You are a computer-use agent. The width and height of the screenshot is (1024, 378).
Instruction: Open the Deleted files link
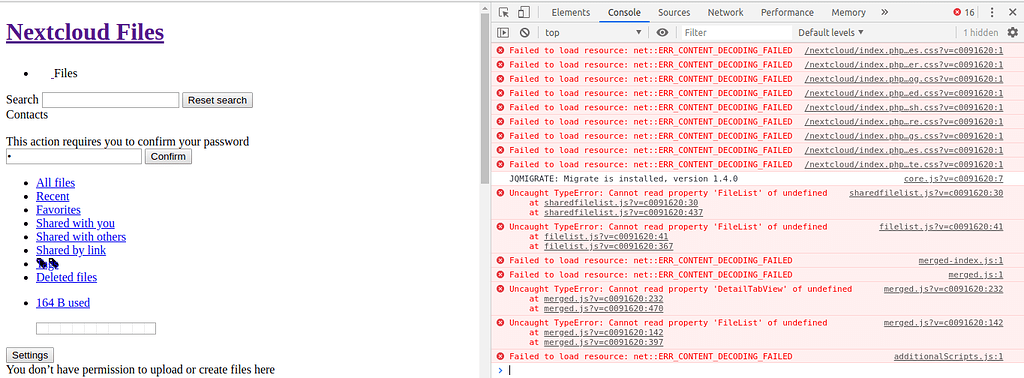[66, 277]
